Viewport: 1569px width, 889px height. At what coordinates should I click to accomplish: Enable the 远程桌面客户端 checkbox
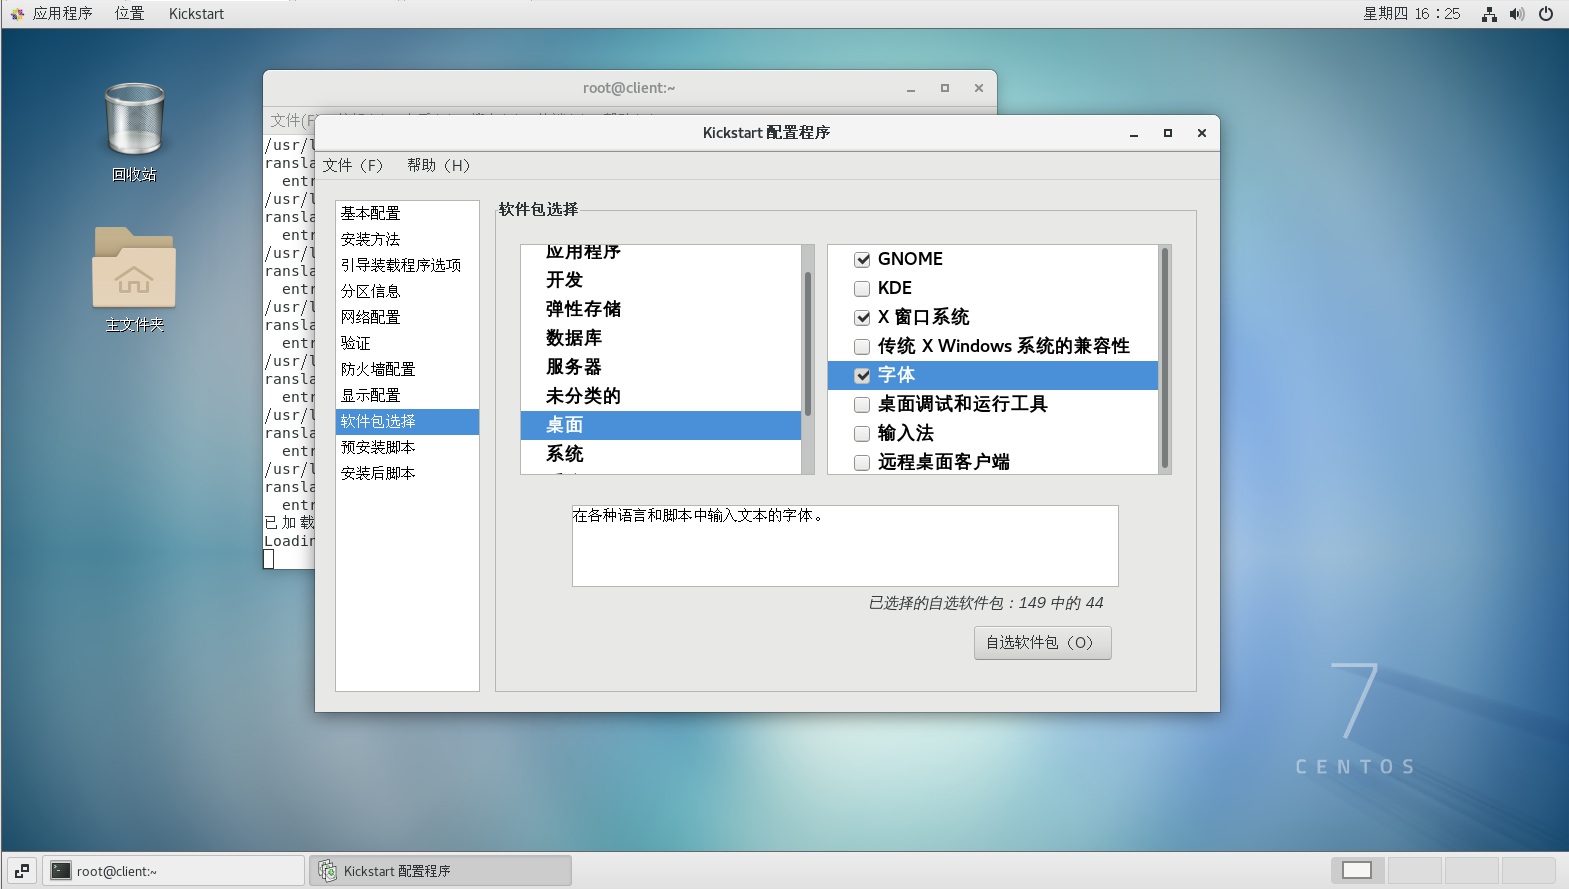[x=862, y=463]
